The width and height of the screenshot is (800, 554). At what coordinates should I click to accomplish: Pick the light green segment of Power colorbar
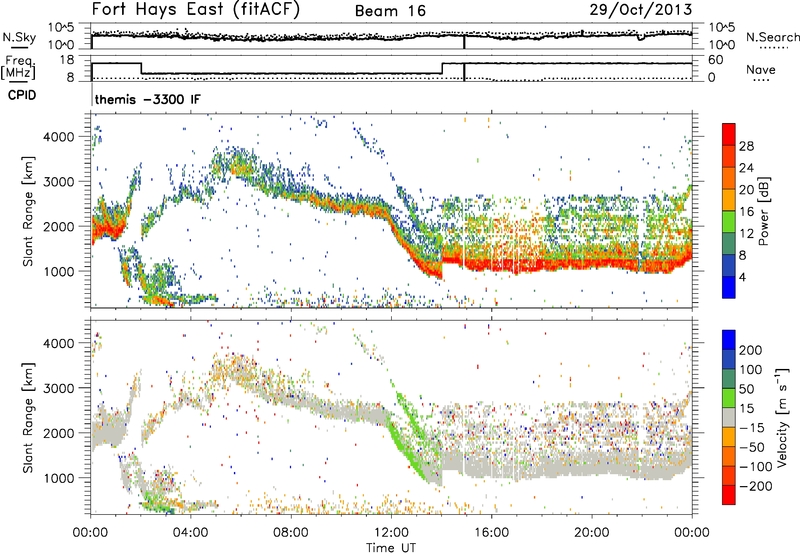click(x=729, y=222)
